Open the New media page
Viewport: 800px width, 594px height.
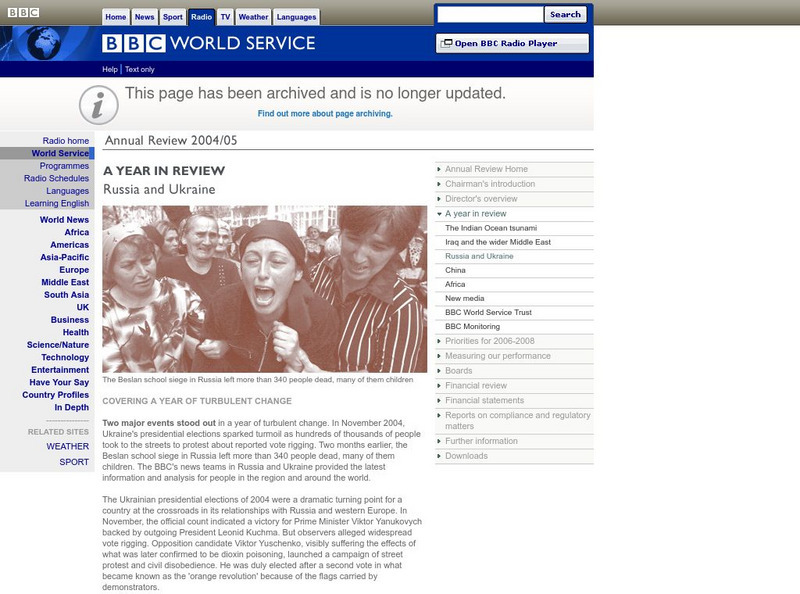(x=465, y=298)
